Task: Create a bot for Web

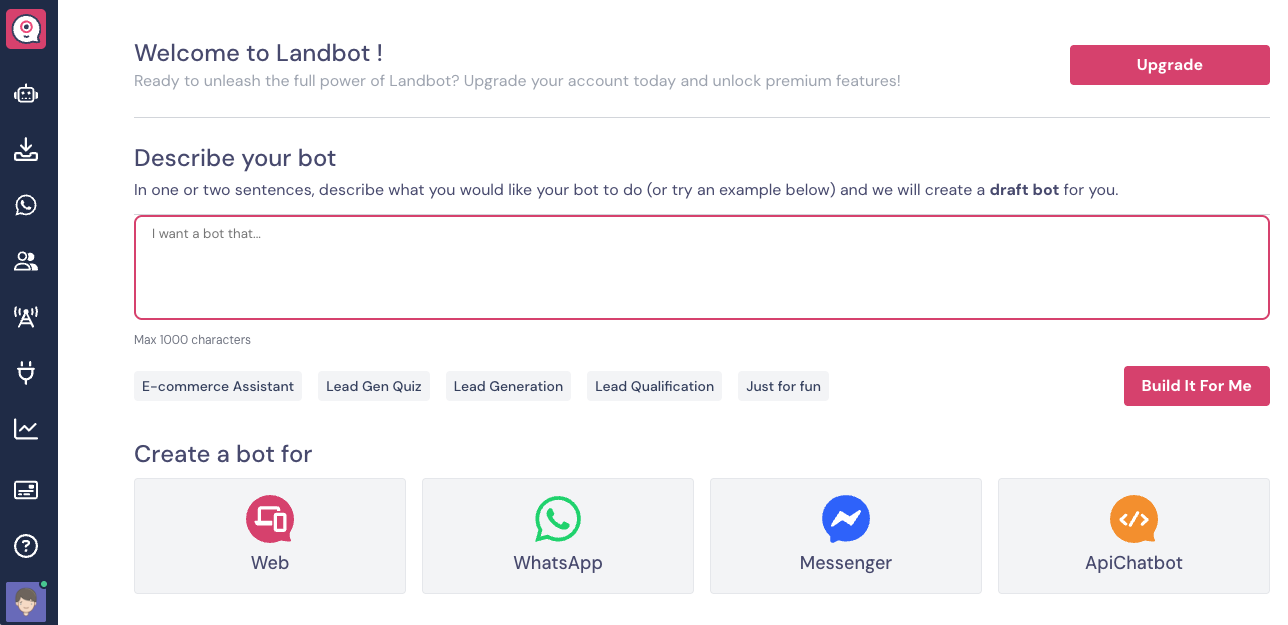Action: tap(270, 536)
